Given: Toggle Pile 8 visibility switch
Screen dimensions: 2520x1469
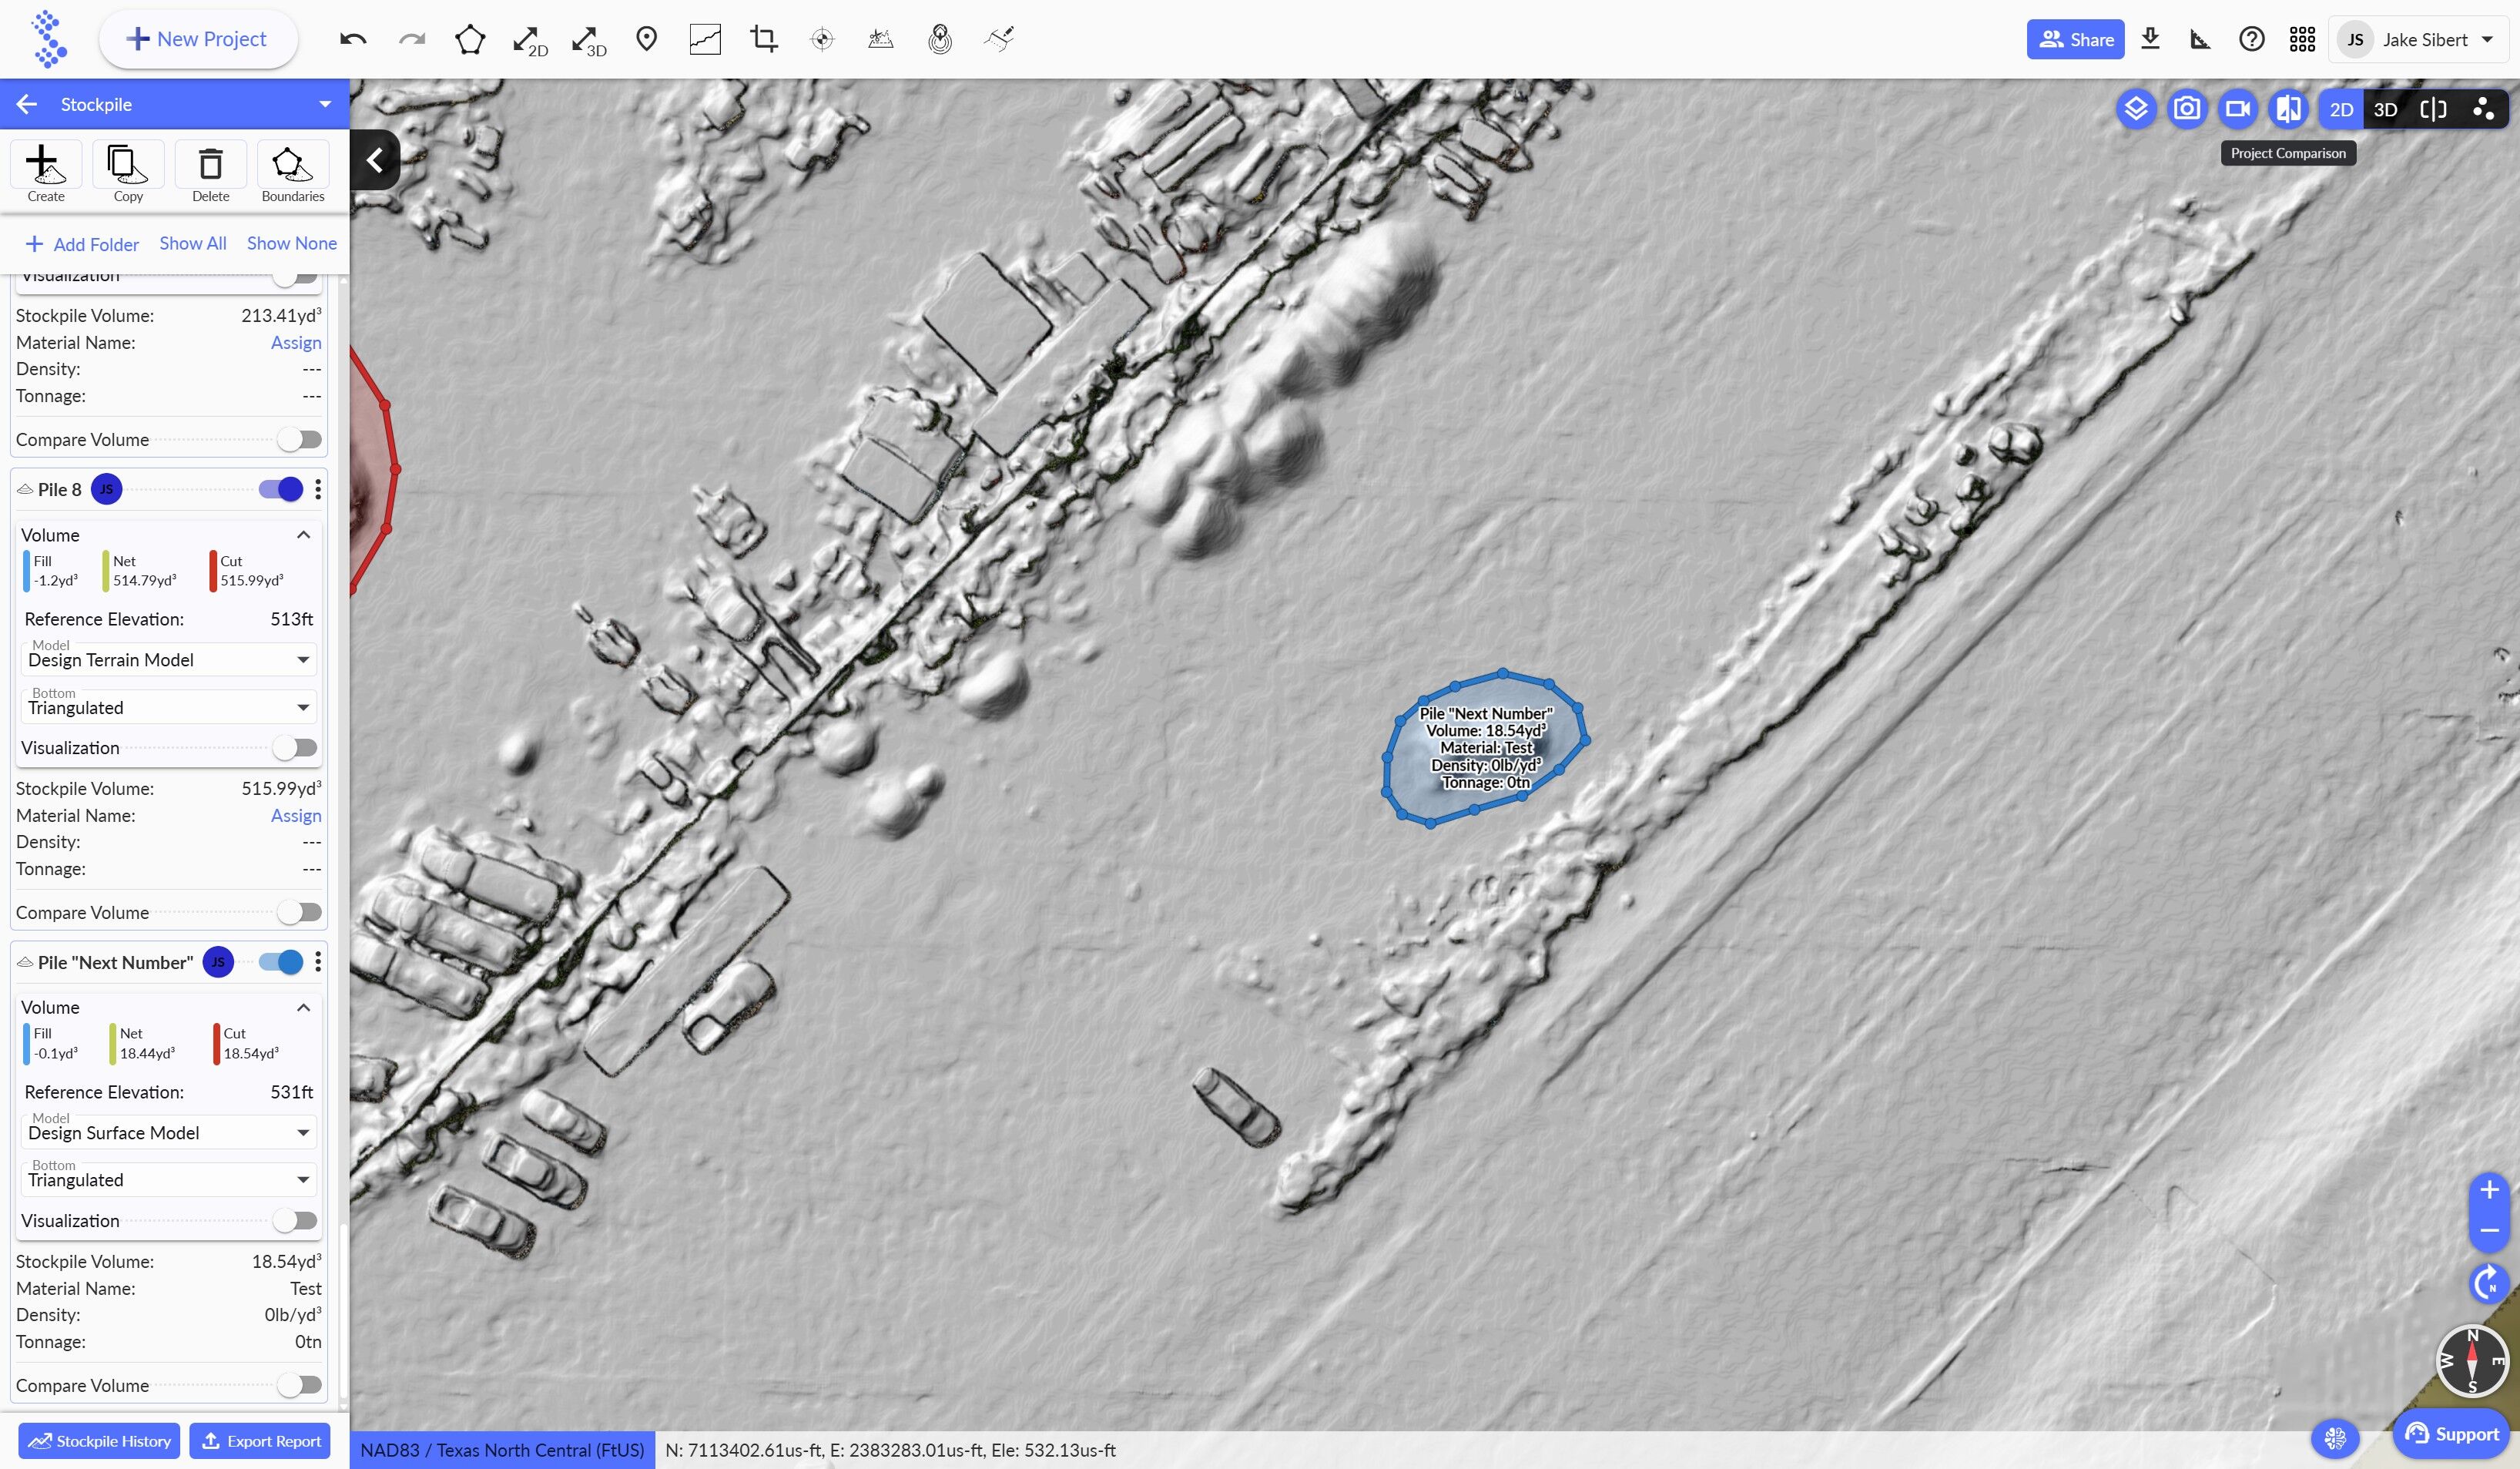Looking at the screenshot, I should [281, 489].
